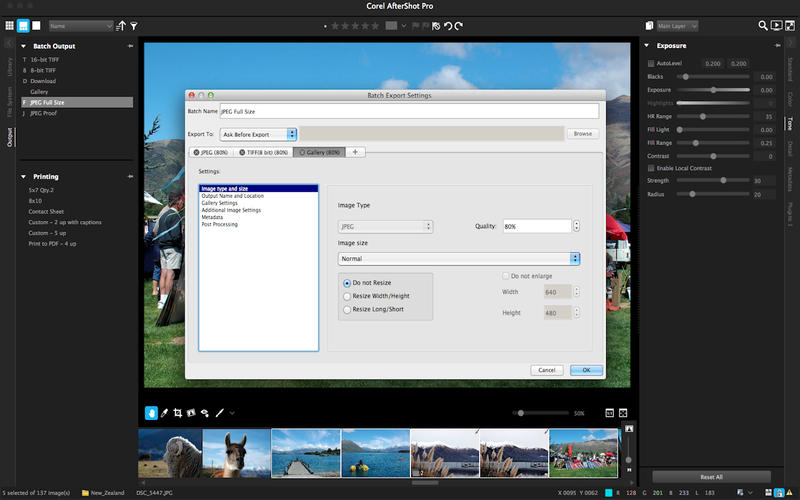The image size is (800, 500).
Task: Select Resize Width/Height radio option
Action: pyautogui.click(x=347, y=296)
